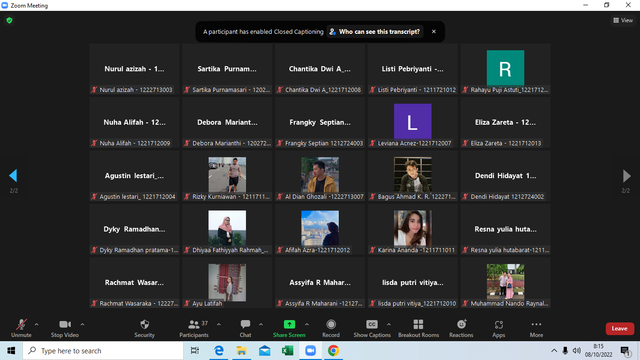Show closed captions
This screenshot has width=640, height=360.
(372, 328)
